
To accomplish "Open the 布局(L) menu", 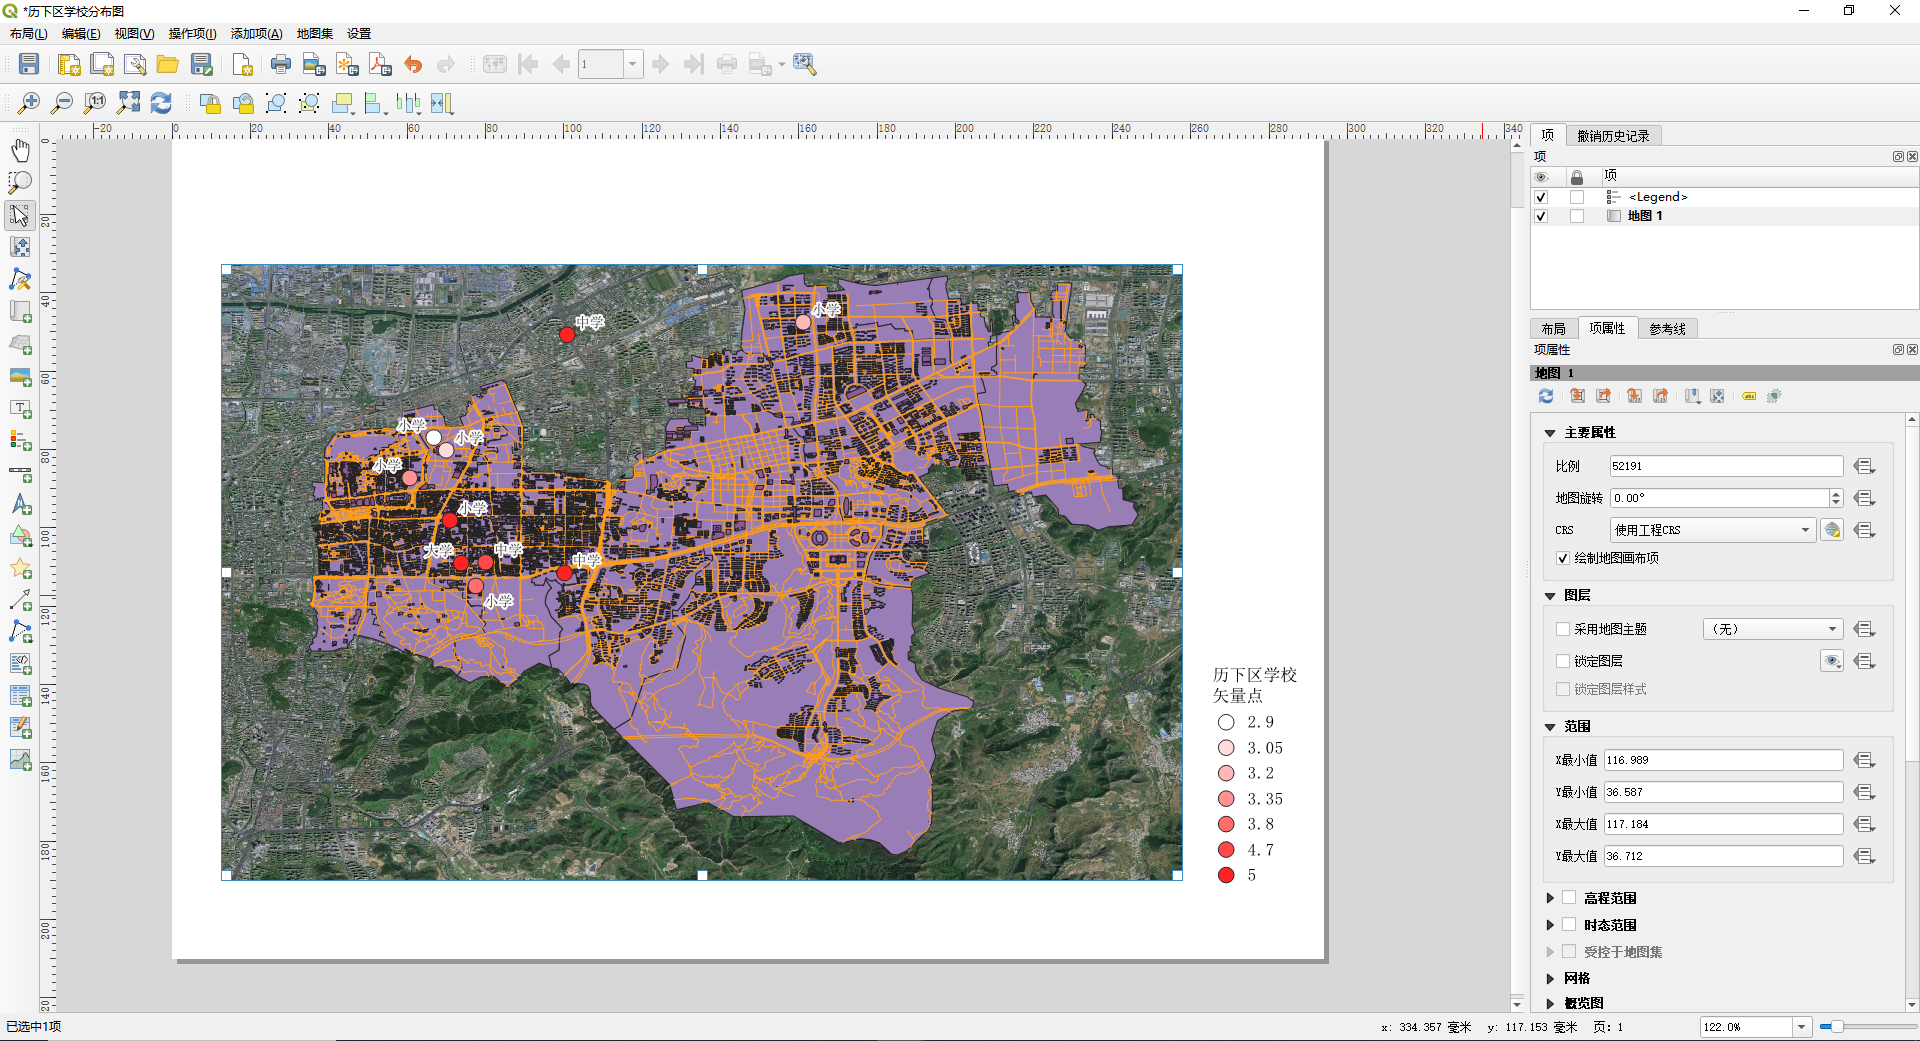I will click(x=29, y=33).
